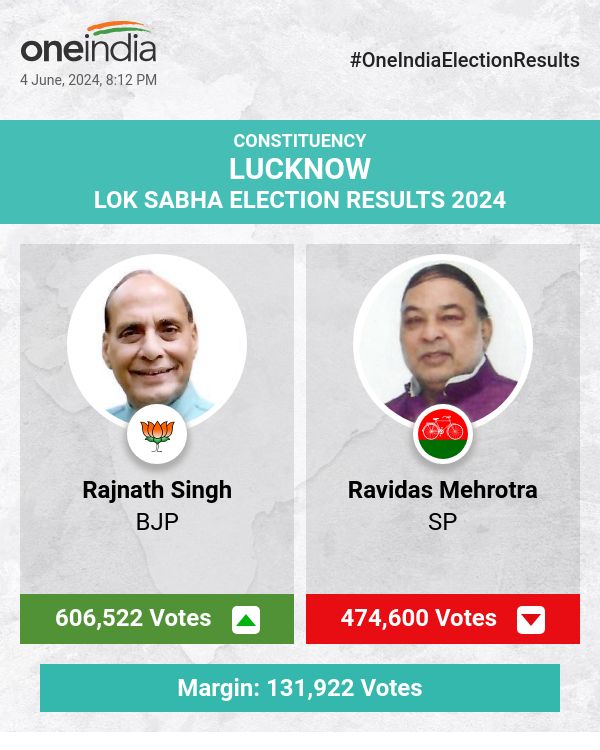
Task: Click the BJP lotus party symbol
Action: pyautogui.click(x=157, y=435)
